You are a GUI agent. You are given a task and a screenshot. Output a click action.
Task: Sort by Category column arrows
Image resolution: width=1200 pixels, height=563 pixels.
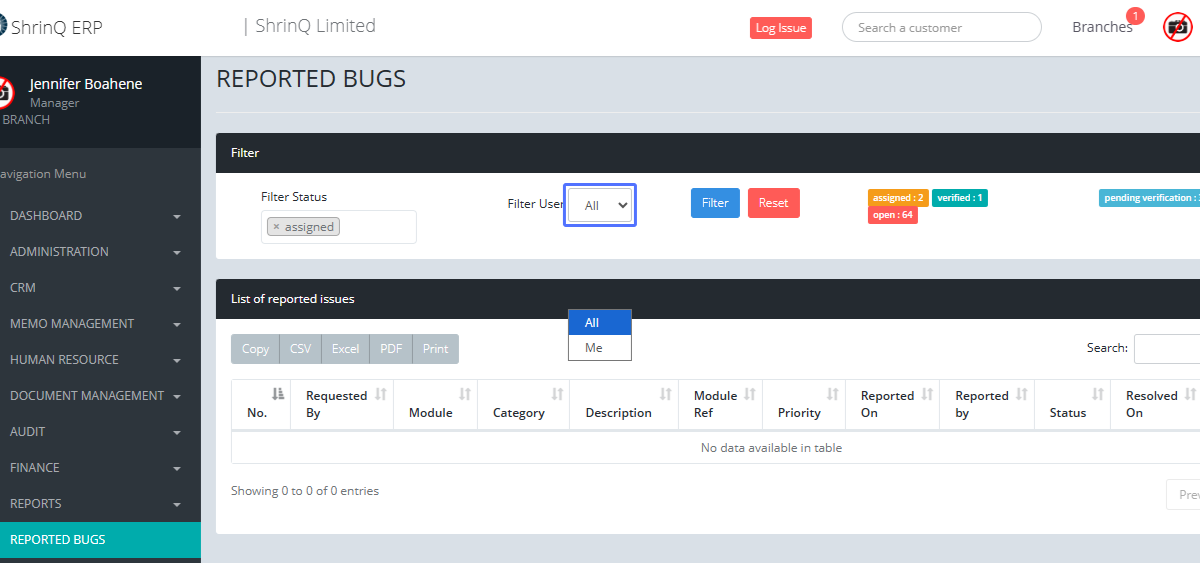pyautogui.click(x=557, y=395)
